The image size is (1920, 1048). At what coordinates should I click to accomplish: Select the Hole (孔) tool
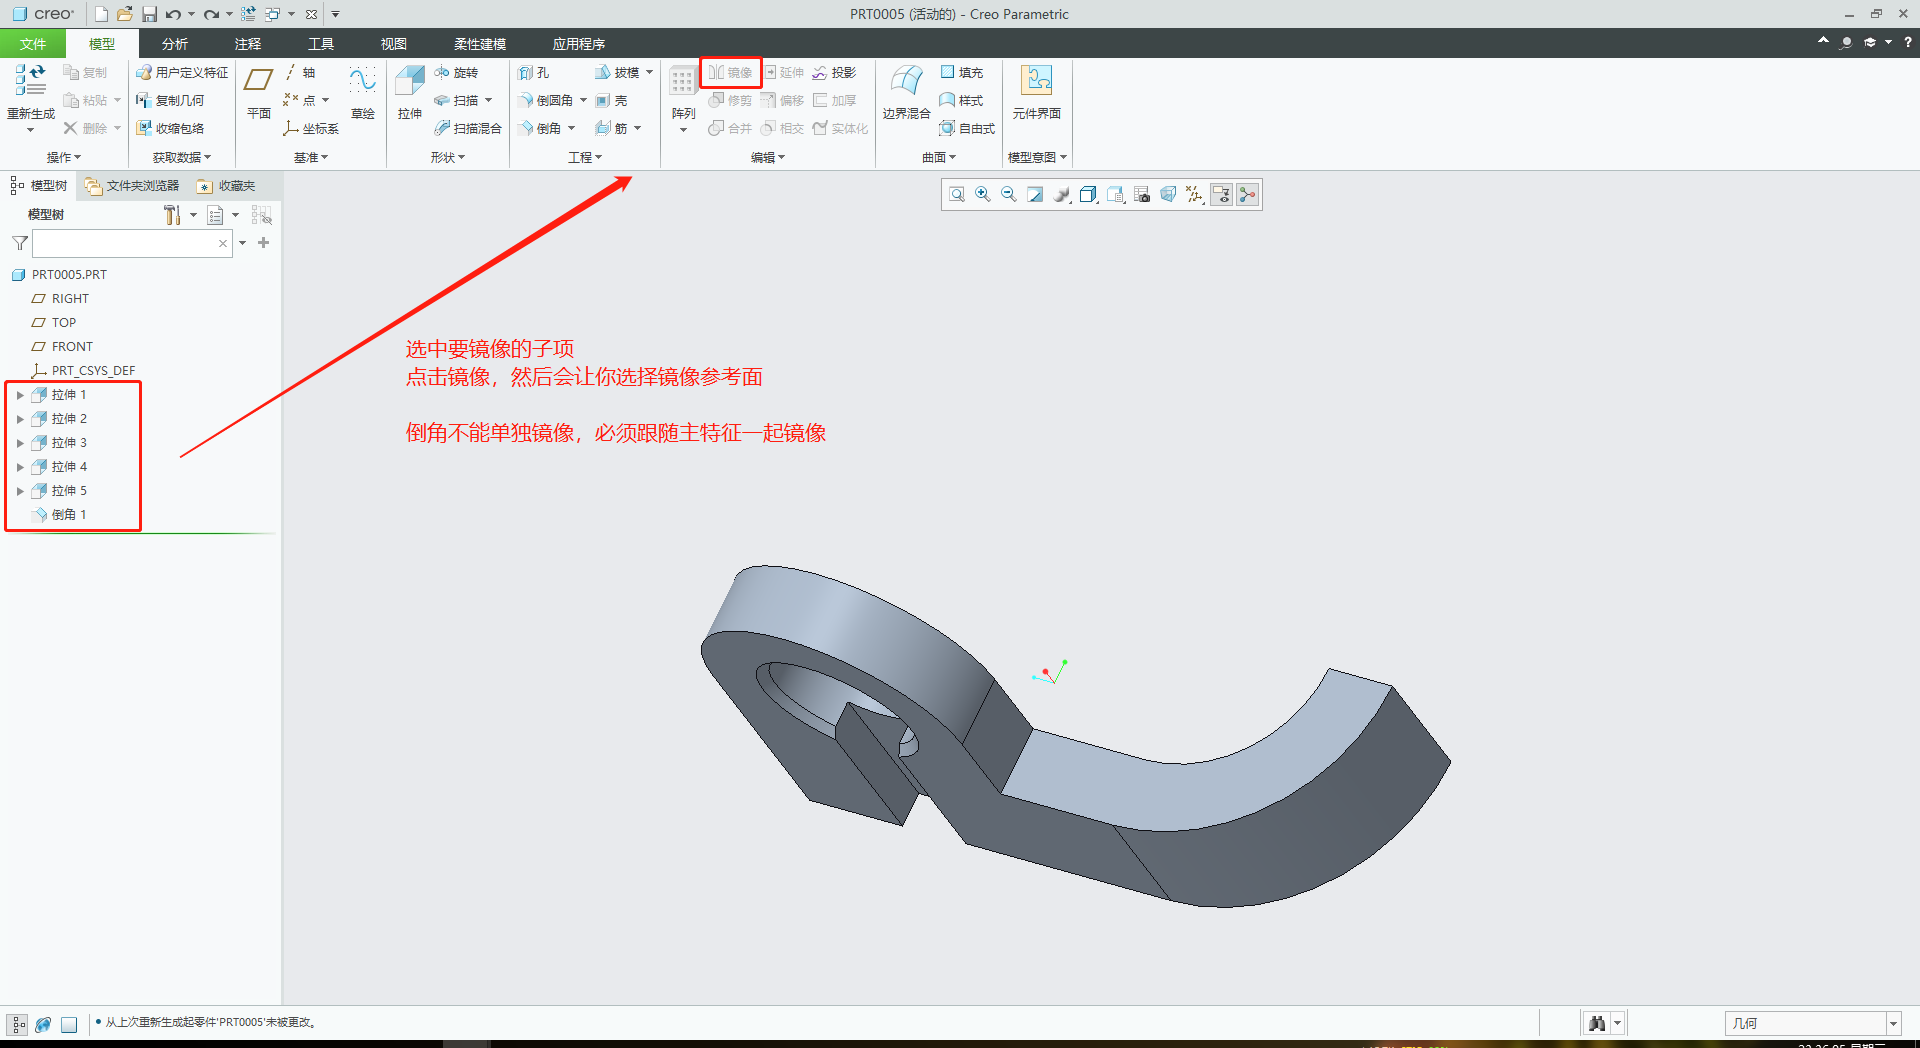tap(534, 72)
